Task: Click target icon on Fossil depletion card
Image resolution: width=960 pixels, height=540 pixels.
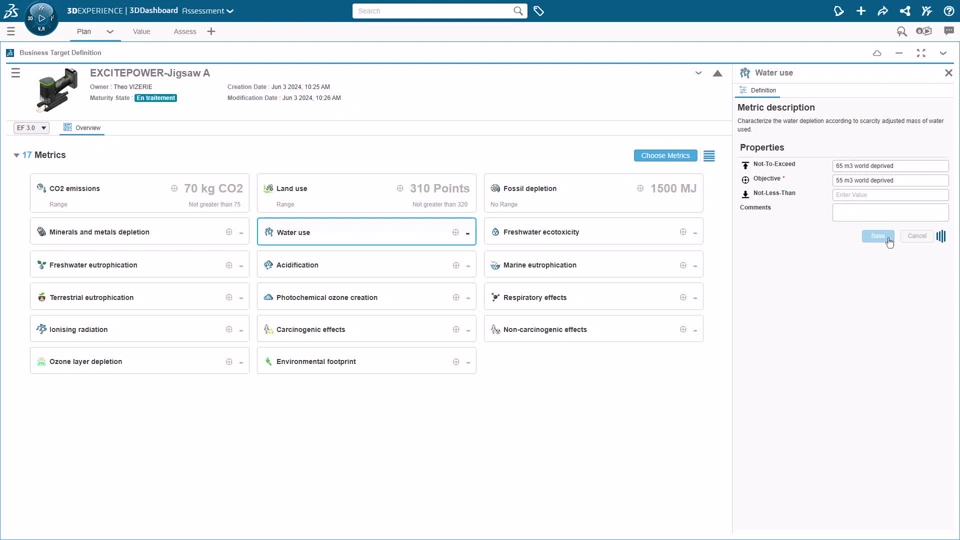Action: coord(640,189)
